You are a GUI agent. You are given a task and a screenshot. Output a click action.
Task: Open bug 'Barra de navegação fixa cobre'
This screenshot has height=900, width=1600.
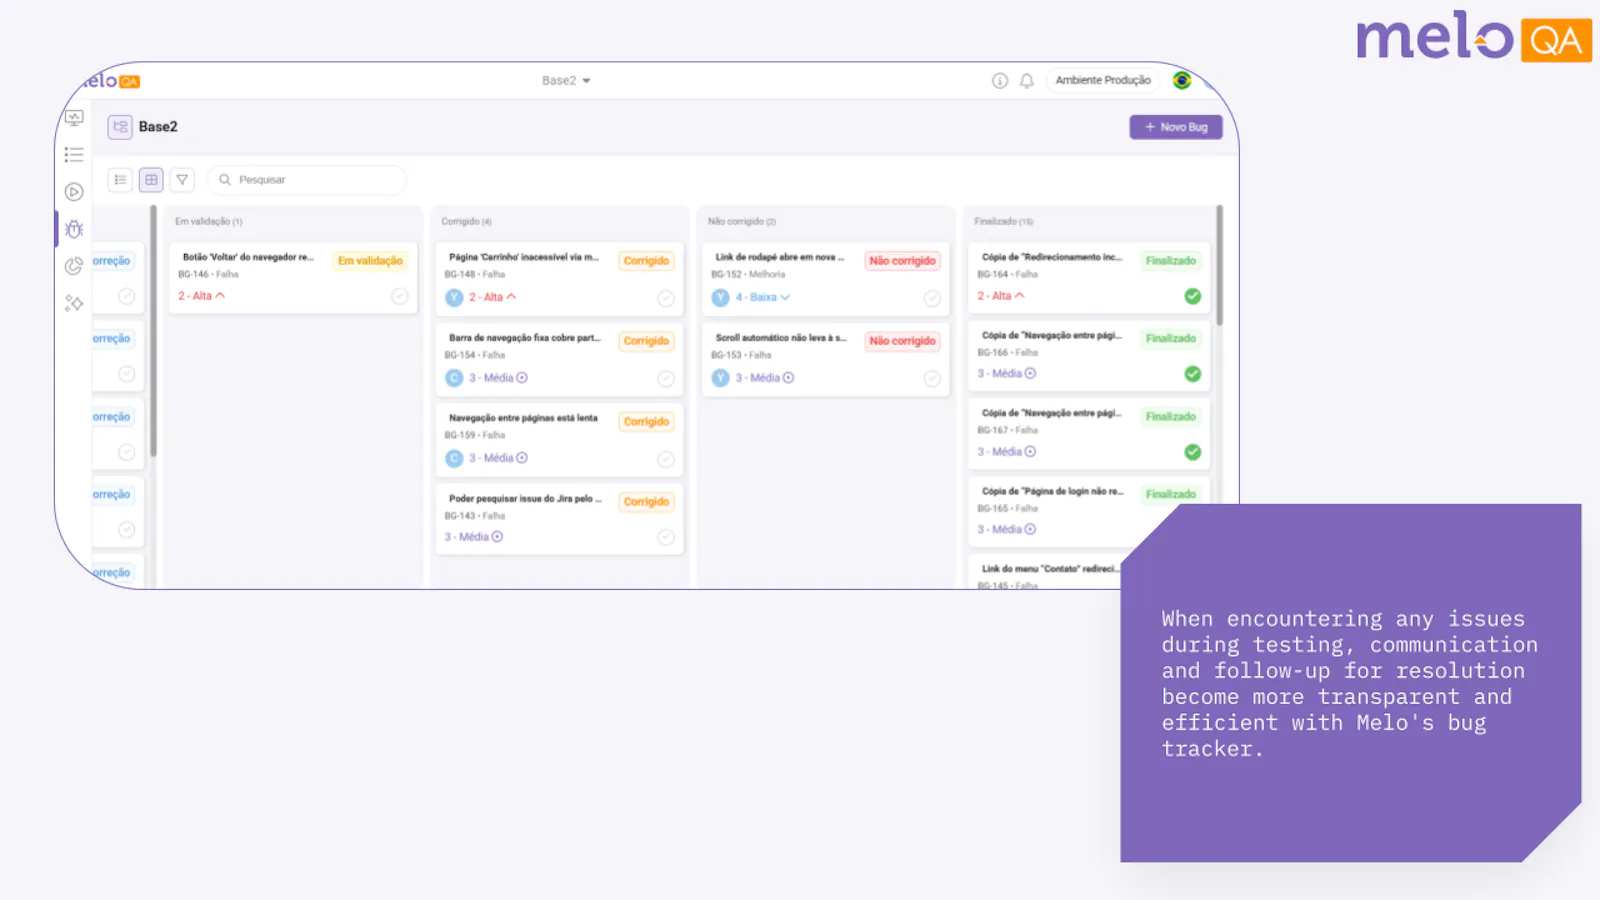pyautogui.click(x=525, y=338)
